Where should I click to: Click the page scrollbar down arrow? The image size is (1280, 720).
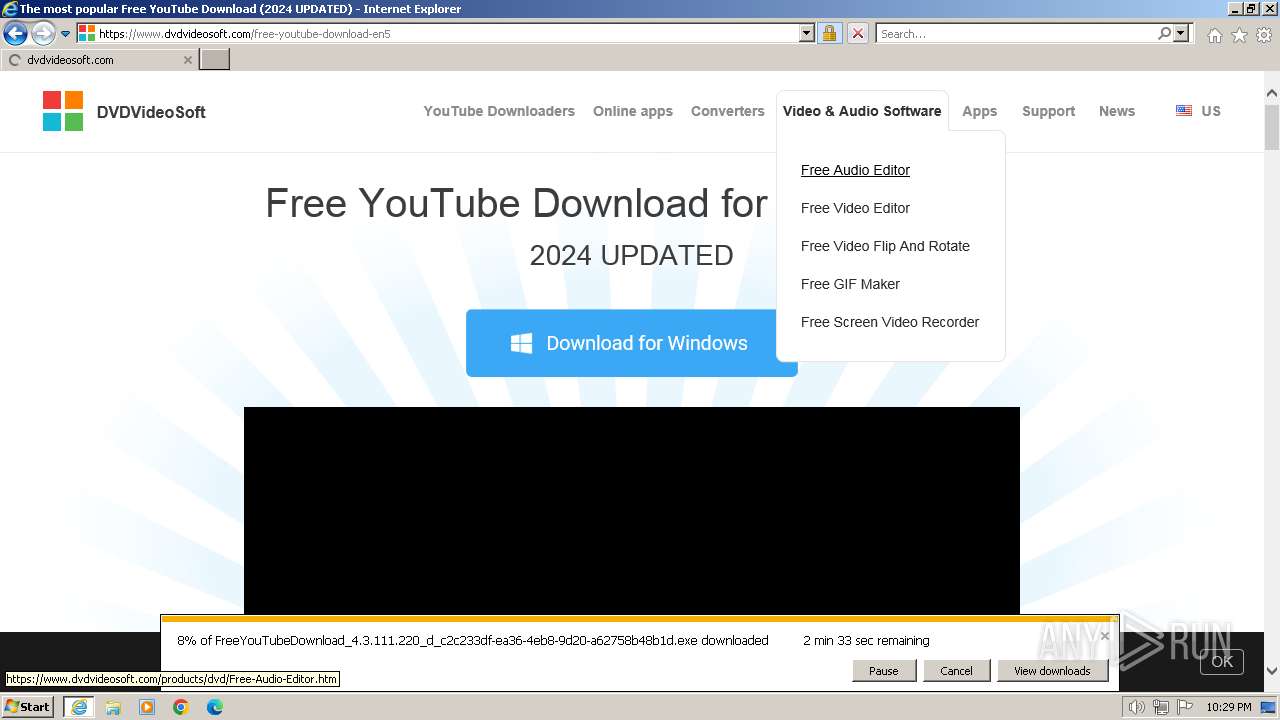pyautogui.click(x=1272, y=671)
